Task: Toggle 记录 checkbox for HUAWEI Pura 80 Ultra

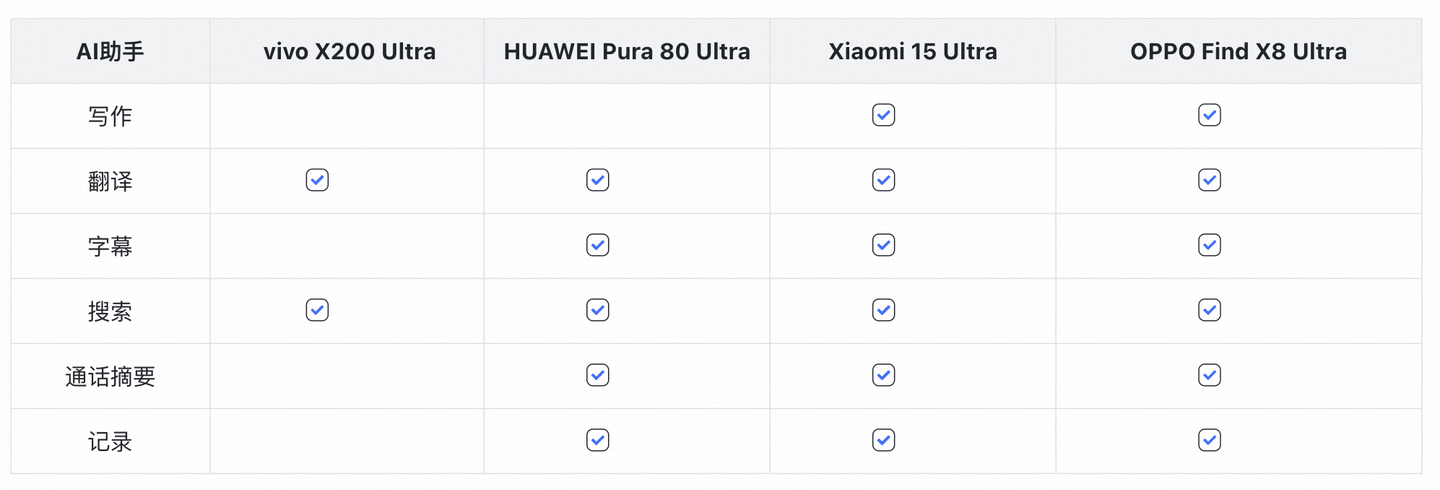Action: (597, 440)
